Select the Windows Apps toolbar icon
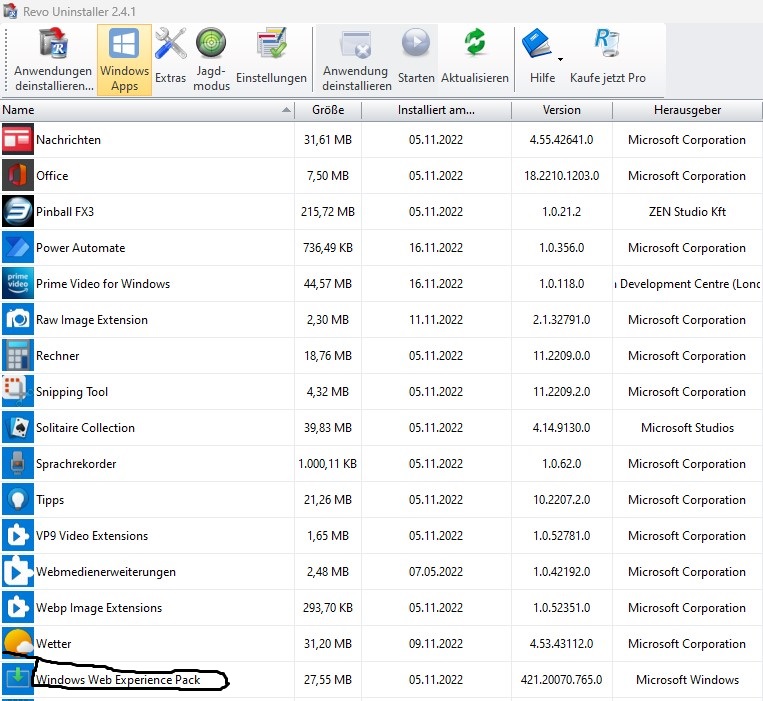Screen dimensions: 763x701 coord(124,44)
